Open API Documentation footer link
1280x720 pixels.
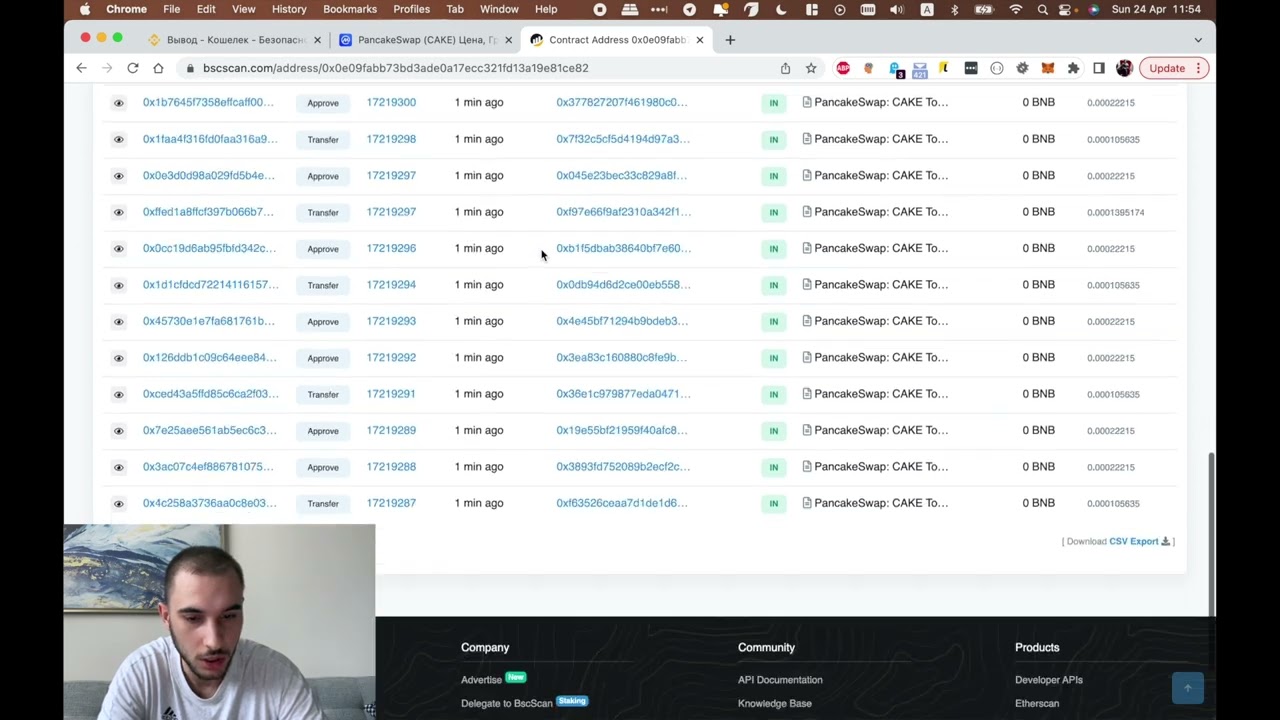click(x=780, y=680)
